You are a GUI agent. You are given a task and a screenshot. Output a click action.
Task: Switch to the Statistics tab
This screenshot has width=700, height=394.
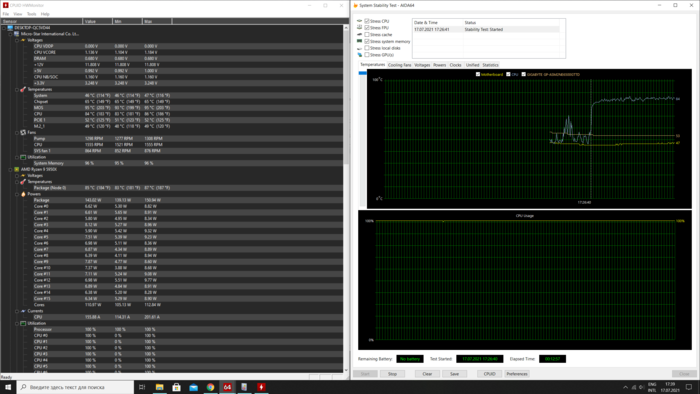click(x=490, y=65)
